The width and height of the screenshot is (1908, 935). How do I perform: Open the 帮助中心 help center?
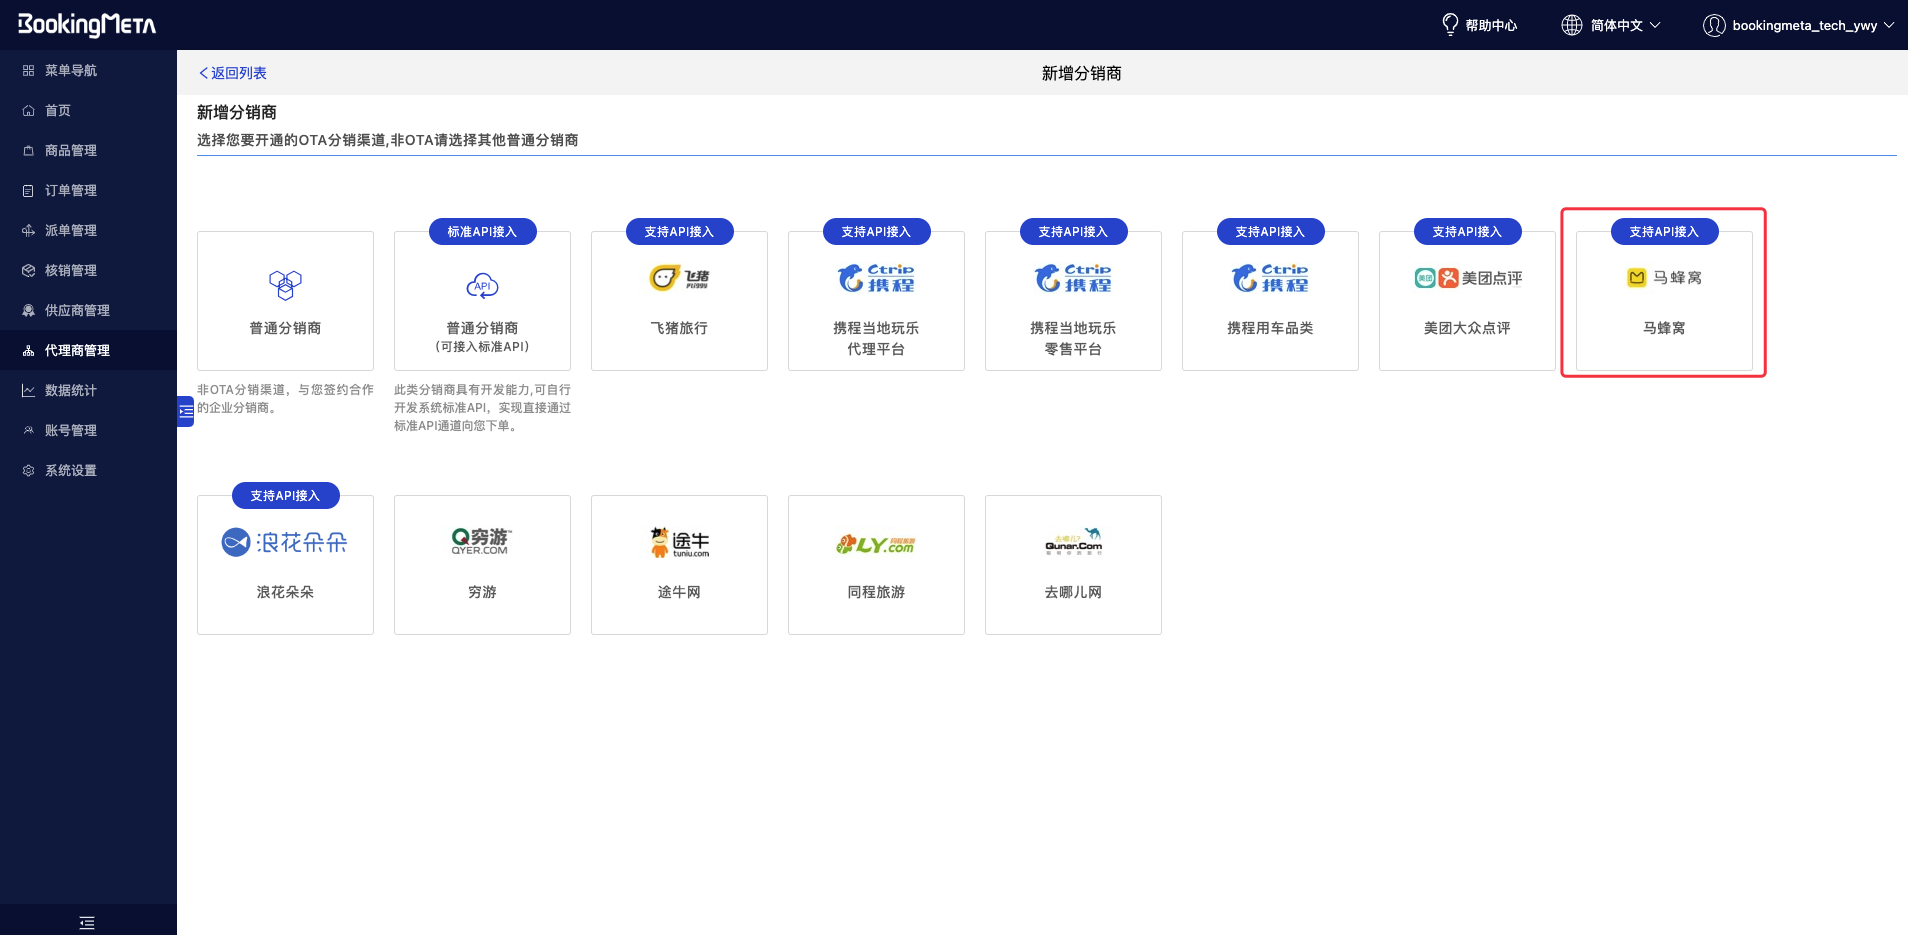(x=1479, y=25)
